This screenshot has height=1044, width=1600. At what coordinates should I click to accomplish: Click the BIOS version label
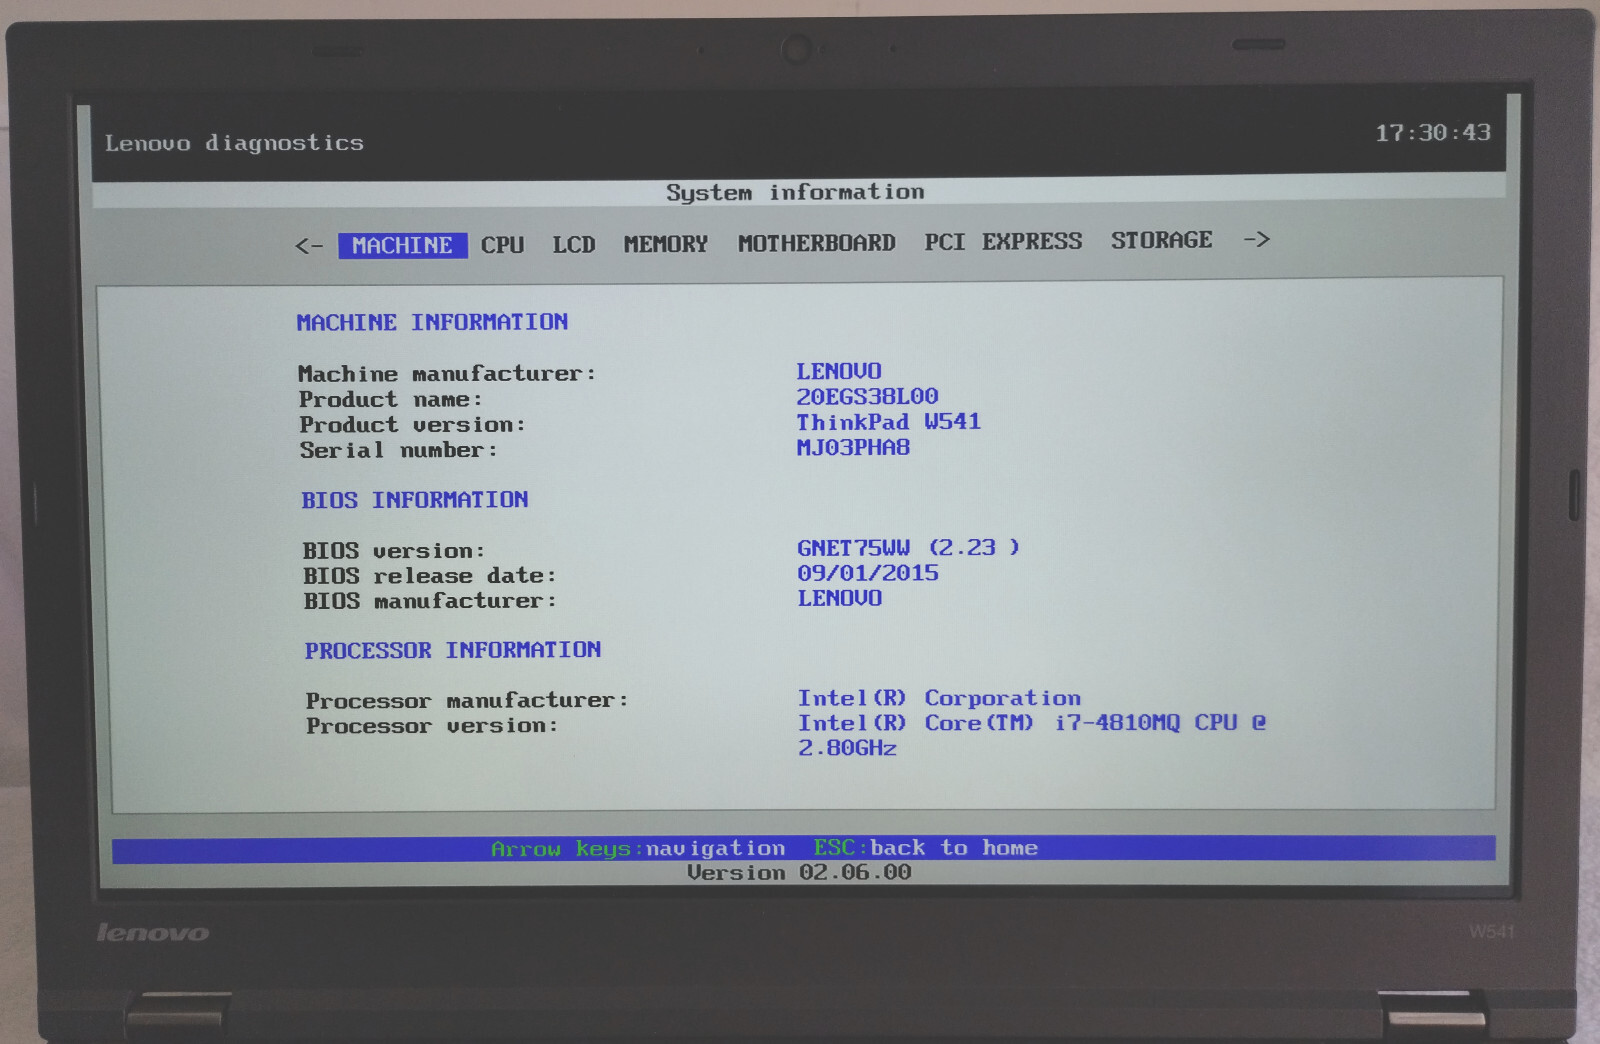[394, 551]
